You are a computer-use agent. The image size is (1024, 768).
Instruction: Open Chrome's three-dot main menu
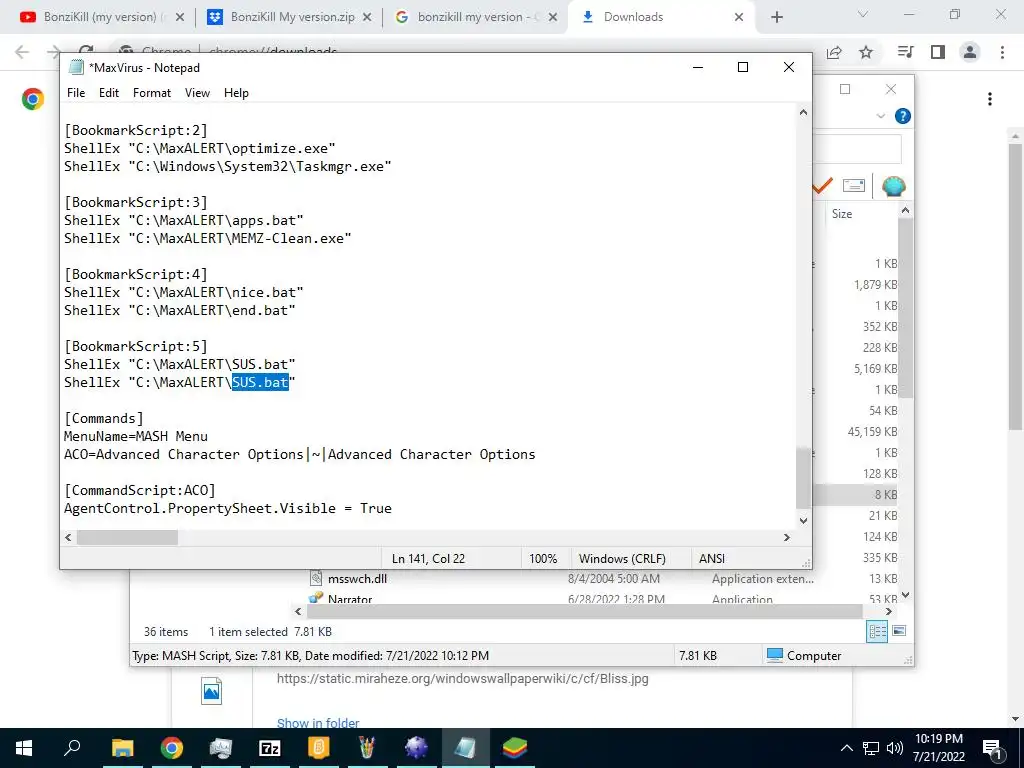(1002, 52)
